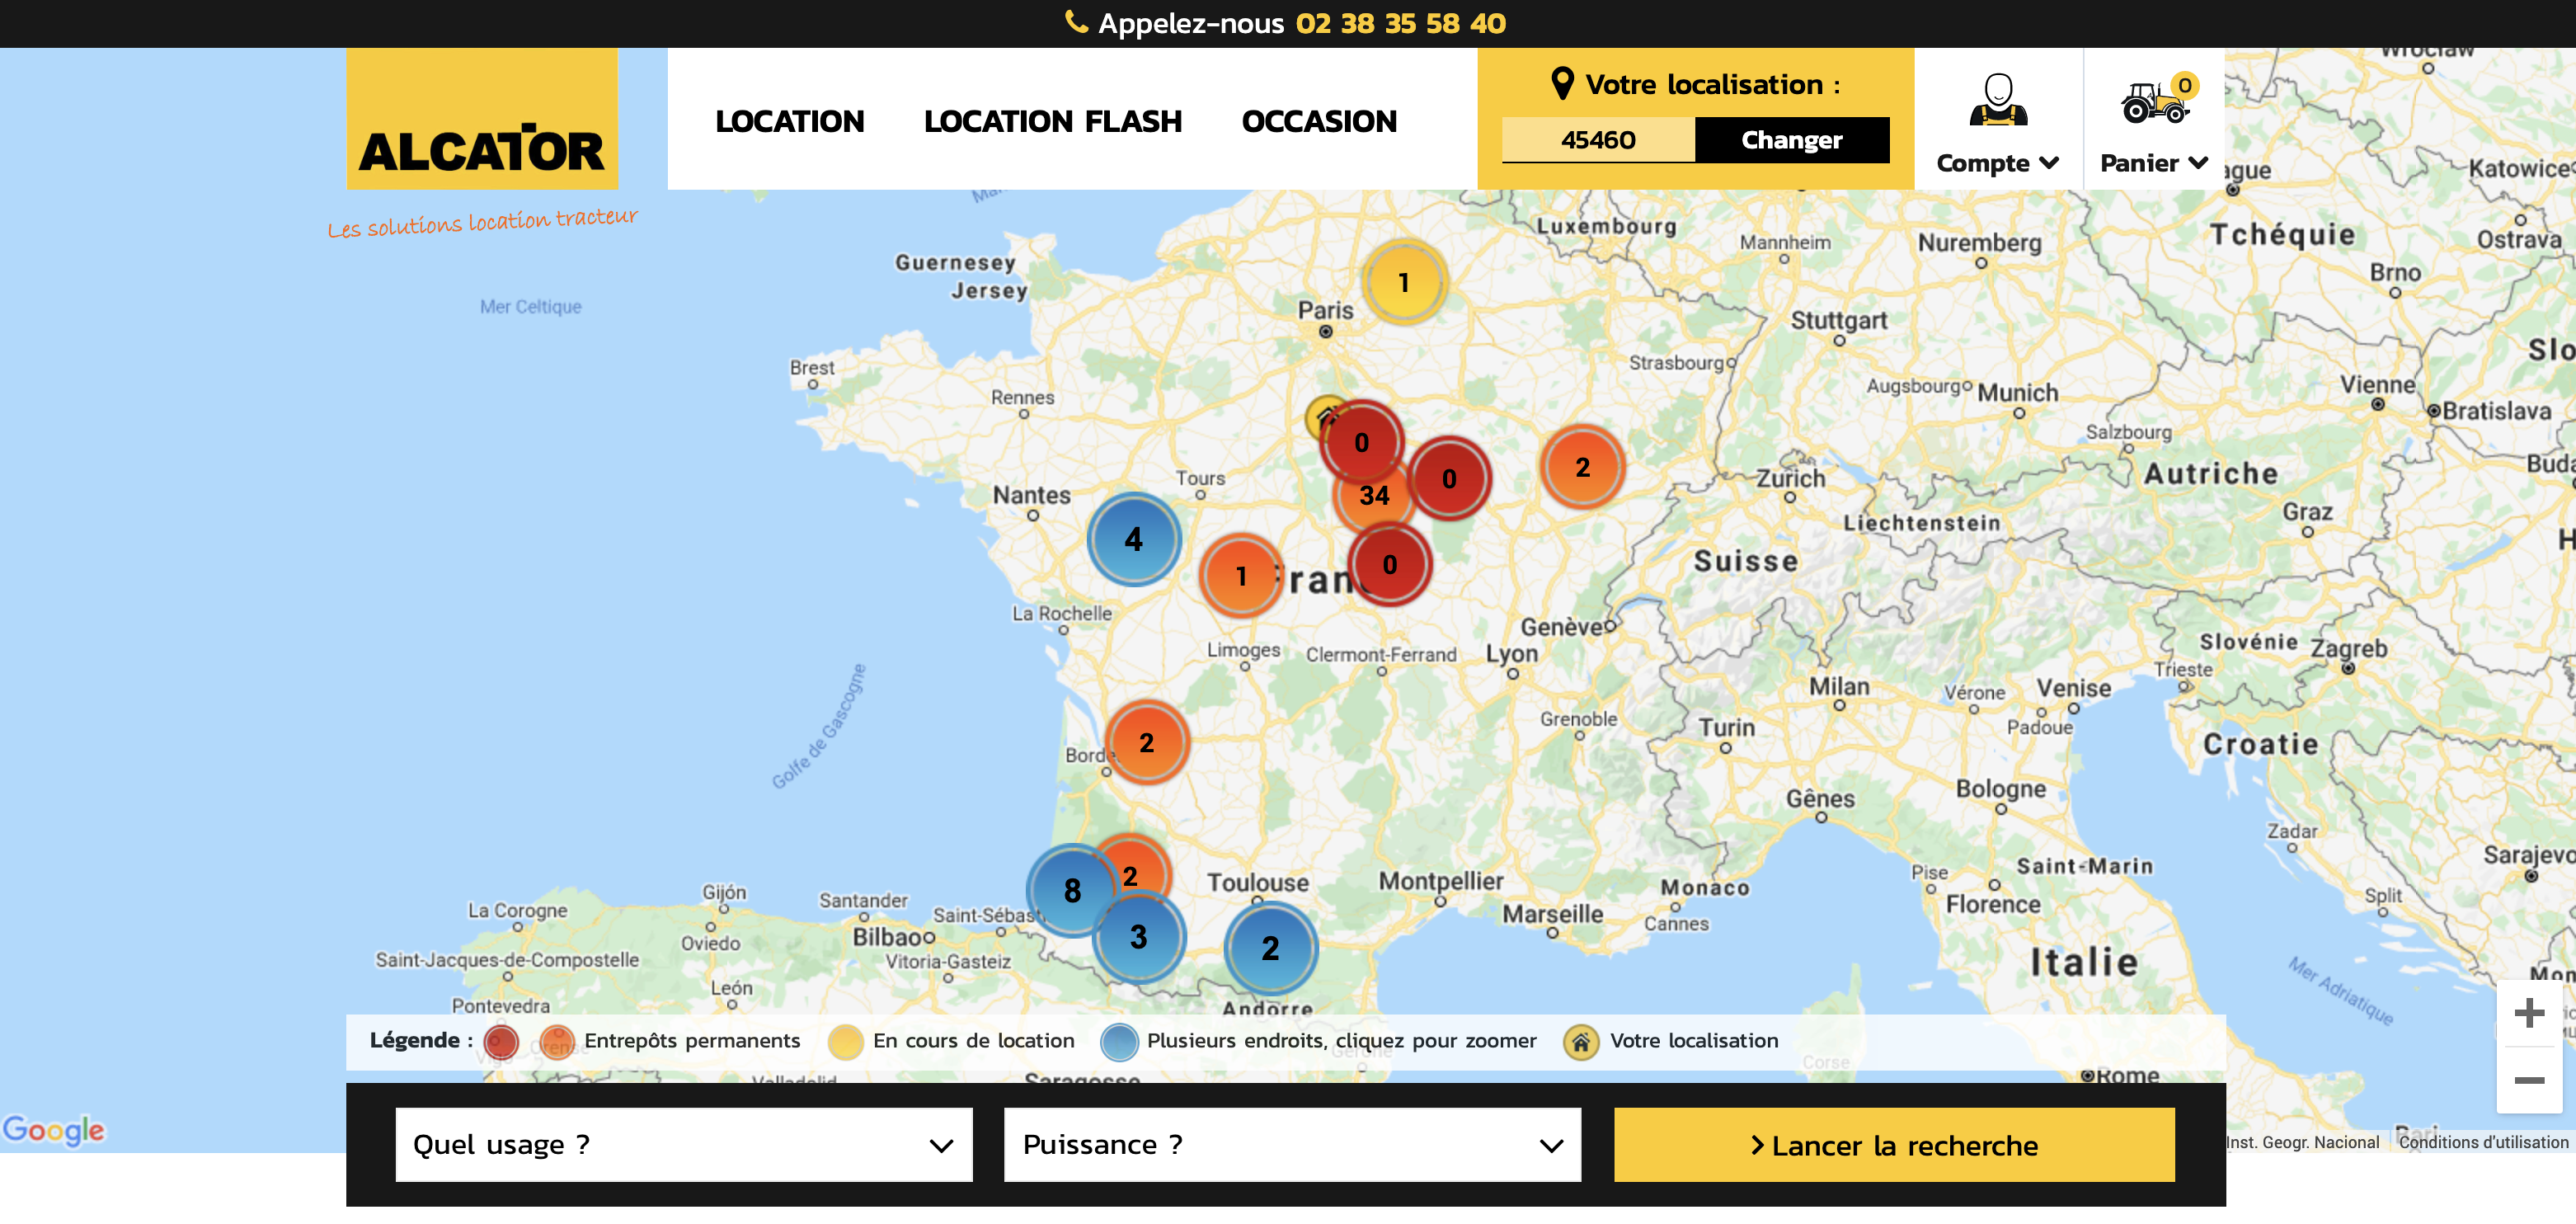Click the Panier tractor icon

pos(2153,102)
